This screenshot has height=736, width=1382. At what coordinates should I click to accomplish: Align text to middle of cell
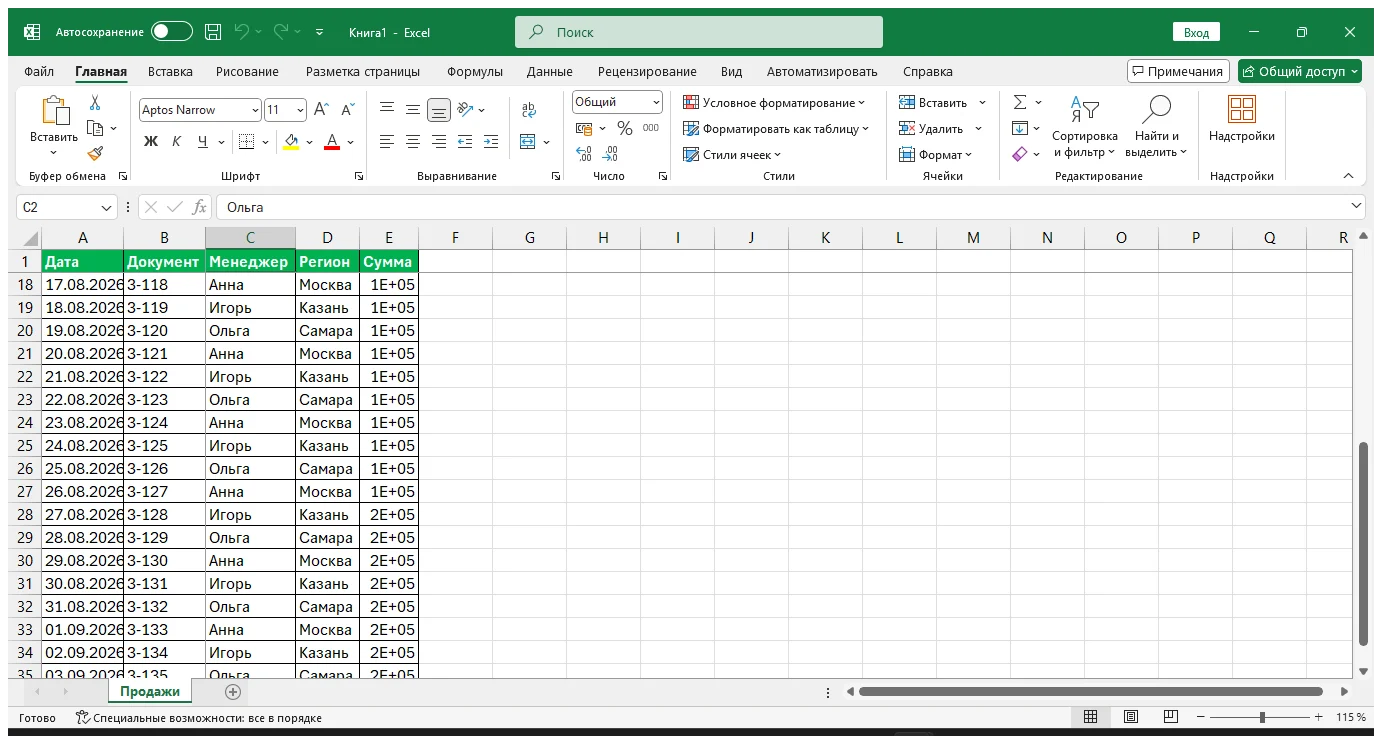[413, 110]
